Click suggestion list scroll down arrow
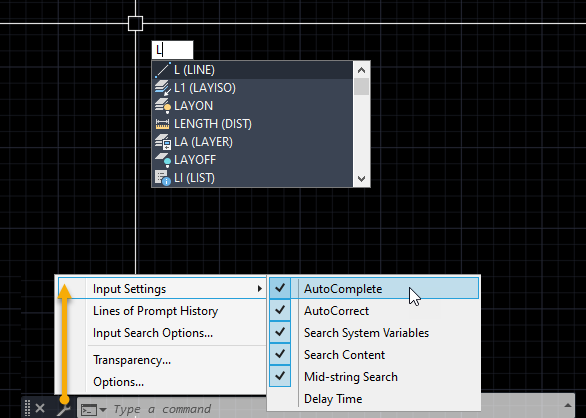Image resolution: width=586 pixels, height=418 pixels. [x=361, y=179]
